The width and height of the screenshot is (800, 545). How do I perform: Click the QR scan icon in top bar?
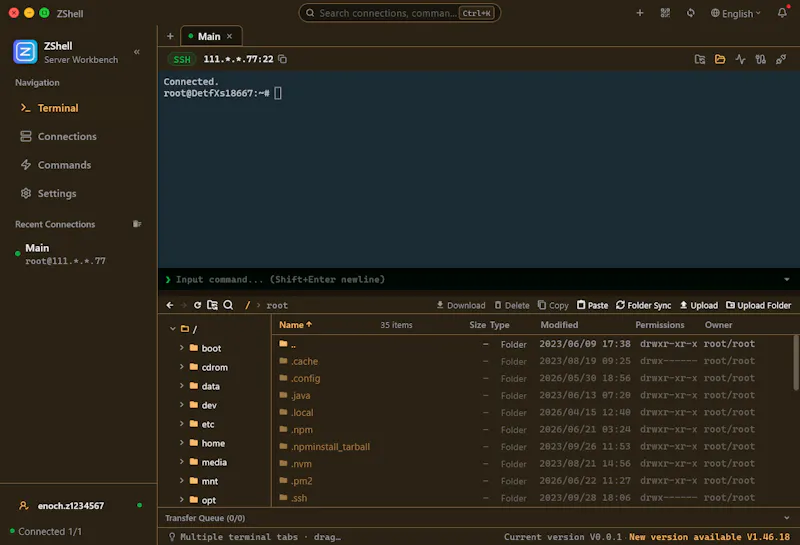(665, 13)
